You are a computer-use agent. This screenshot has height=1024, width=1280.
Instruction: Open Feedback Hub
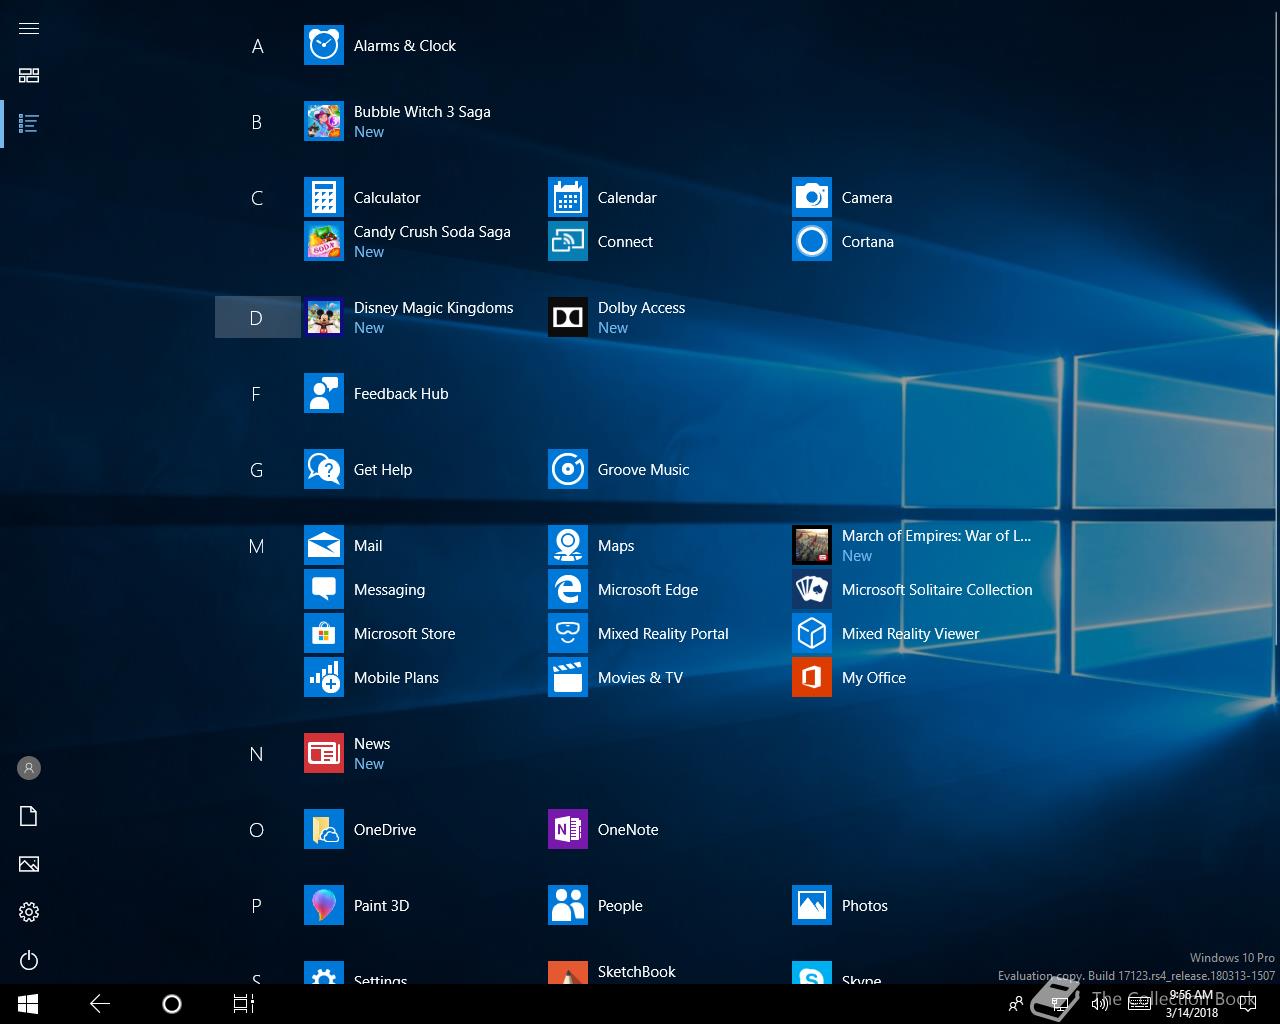[422, 394]
